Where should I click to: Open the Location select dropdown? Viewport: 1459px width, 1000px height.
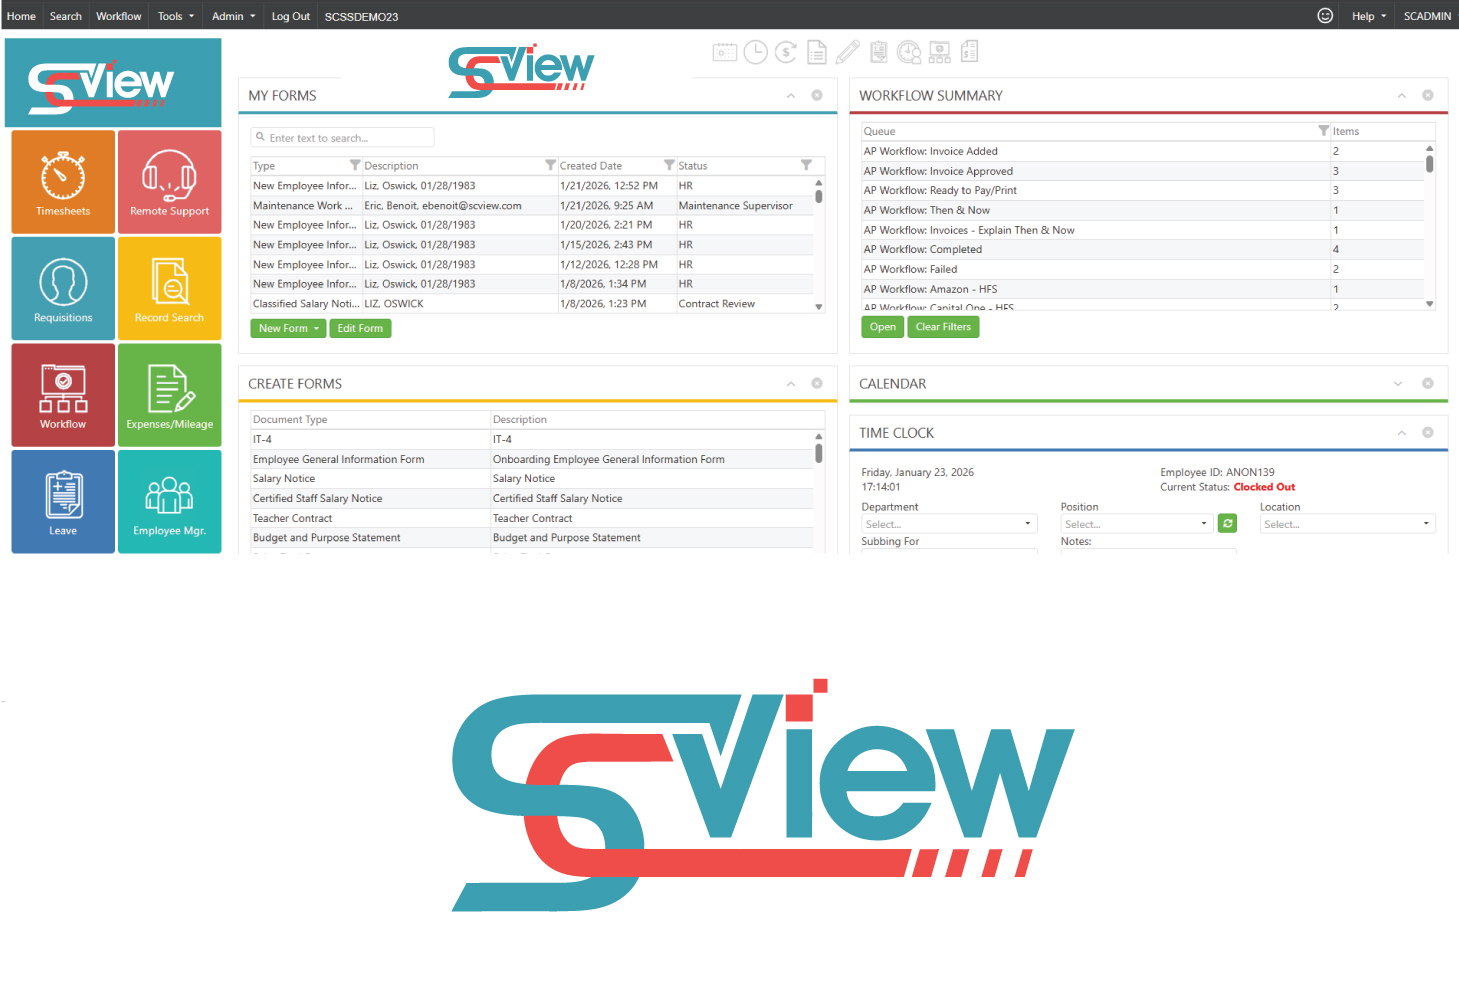point(1347,524)
